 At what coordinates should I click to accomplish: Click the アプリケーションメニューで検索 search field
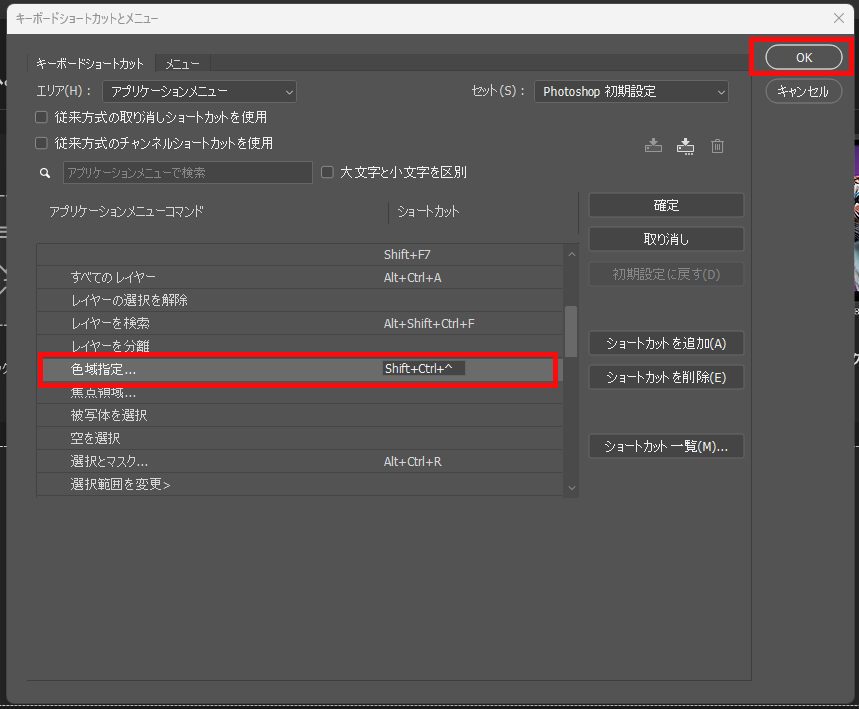188,173
